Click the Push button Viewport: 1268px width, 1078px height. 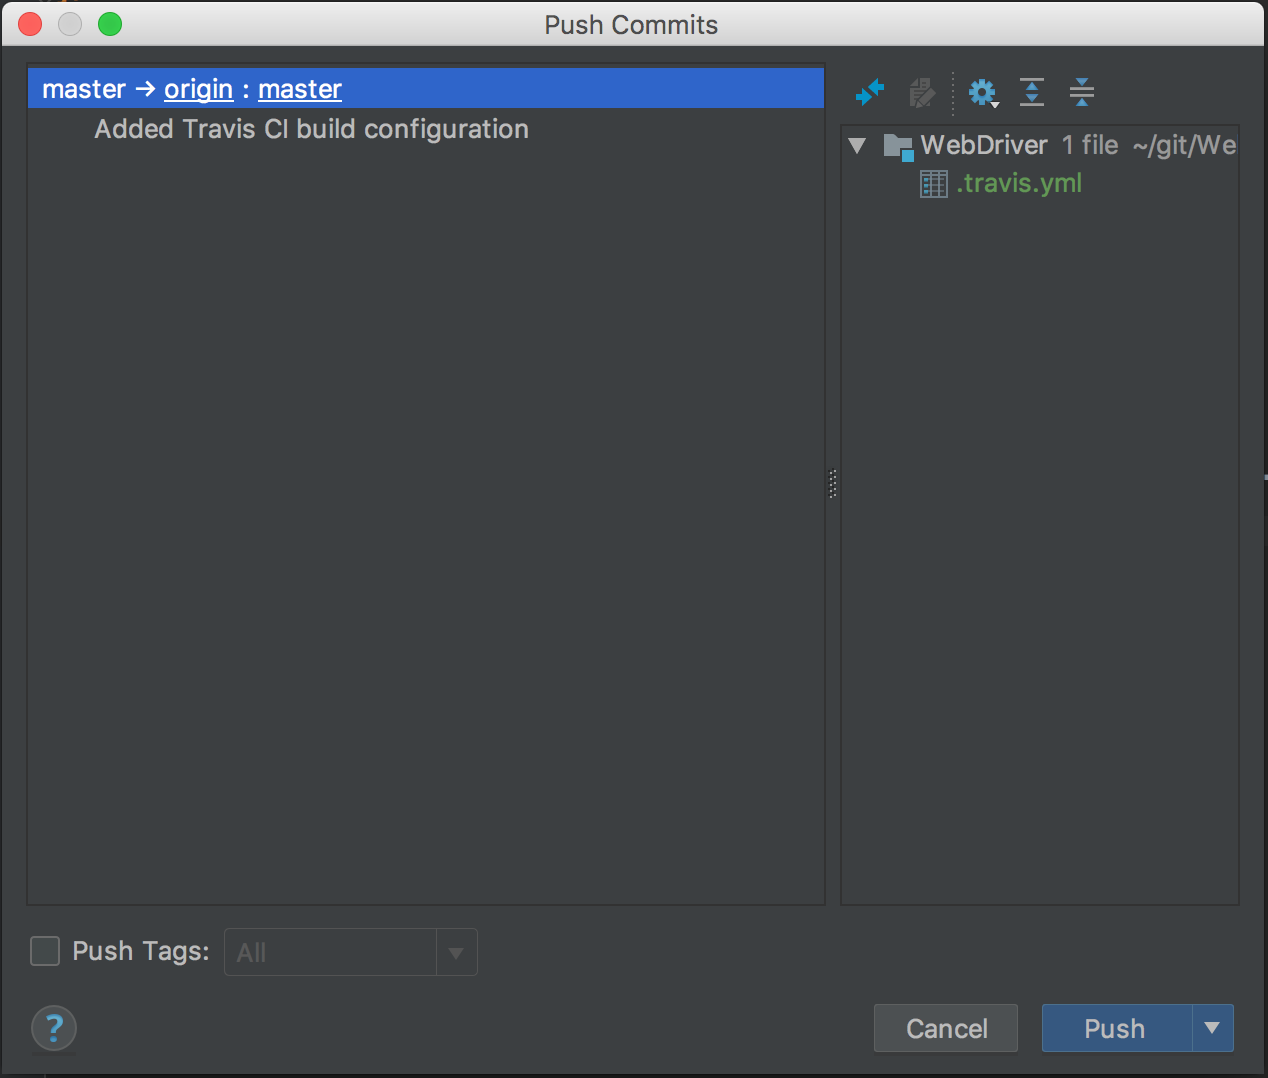(1116, 1028)
